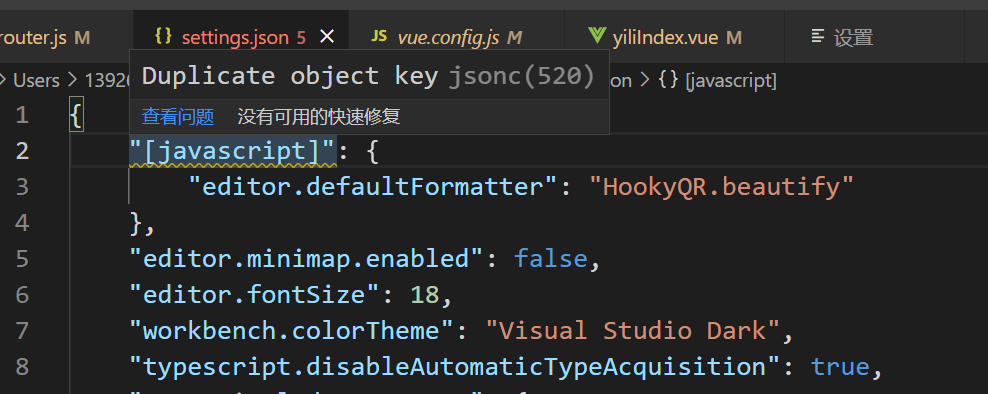Expand the 1392 folder breadcrumb segment
The image size is (988, 394).
click(107, 81)
